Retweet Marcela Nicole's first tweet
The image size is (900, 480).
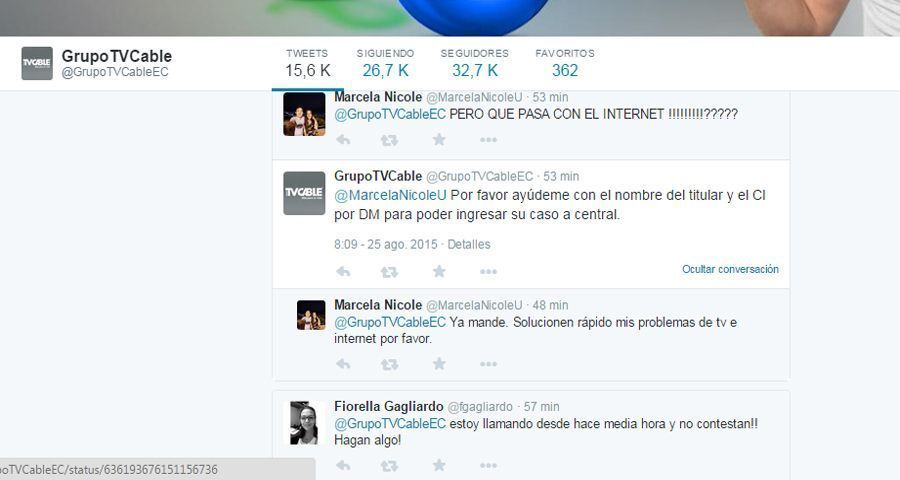point(389,140)
